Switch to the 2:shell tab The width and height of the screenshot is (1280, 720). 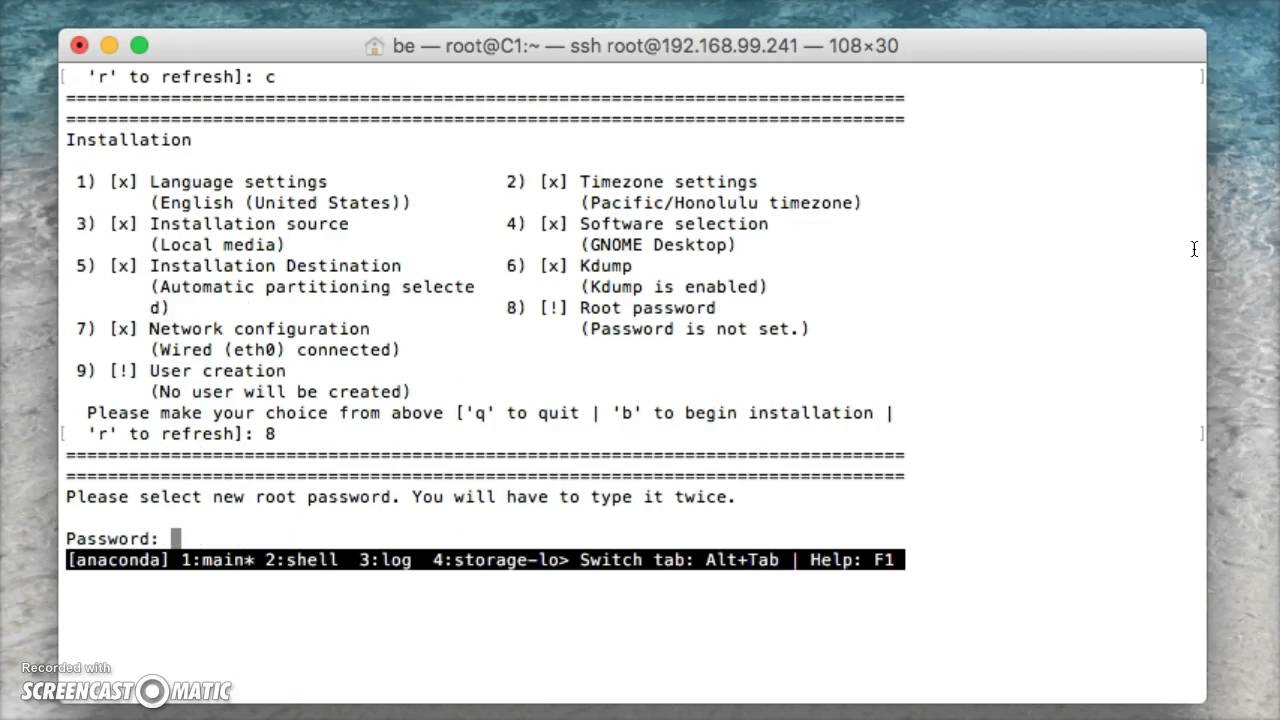click(x=301, y=560)
